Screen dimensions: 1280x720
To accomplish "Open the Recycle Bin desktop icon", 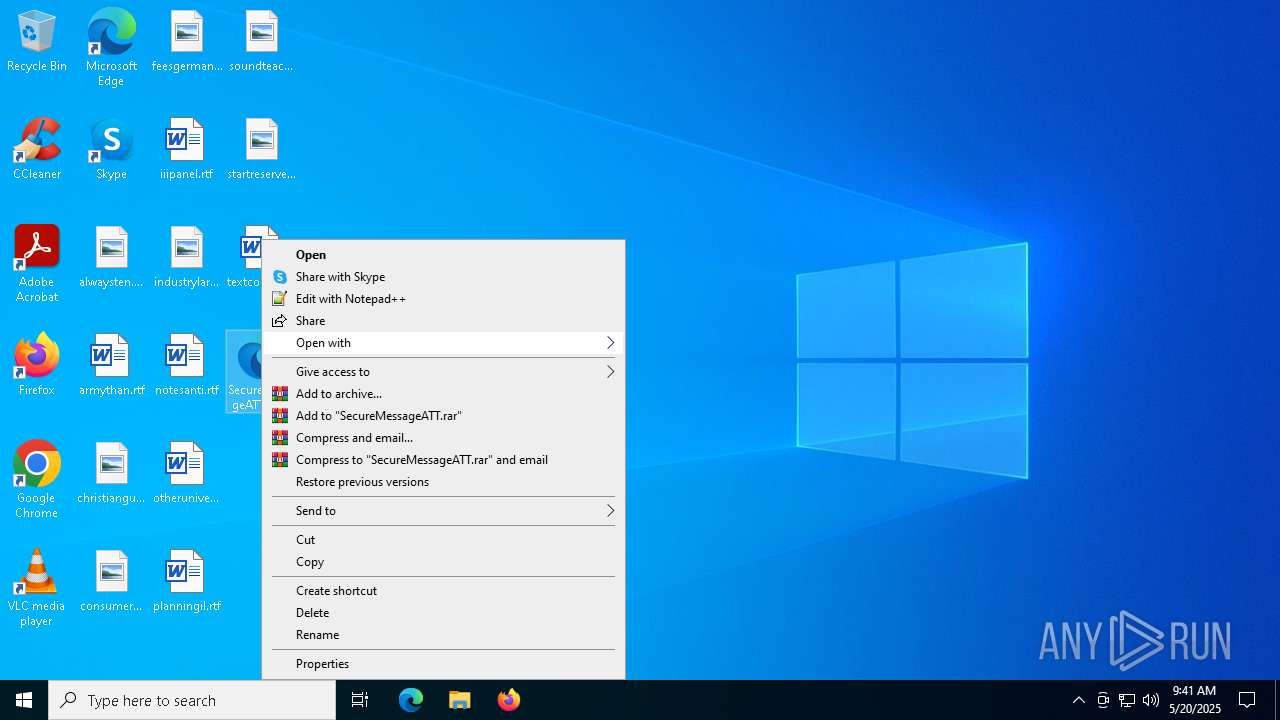I will 37,42.
